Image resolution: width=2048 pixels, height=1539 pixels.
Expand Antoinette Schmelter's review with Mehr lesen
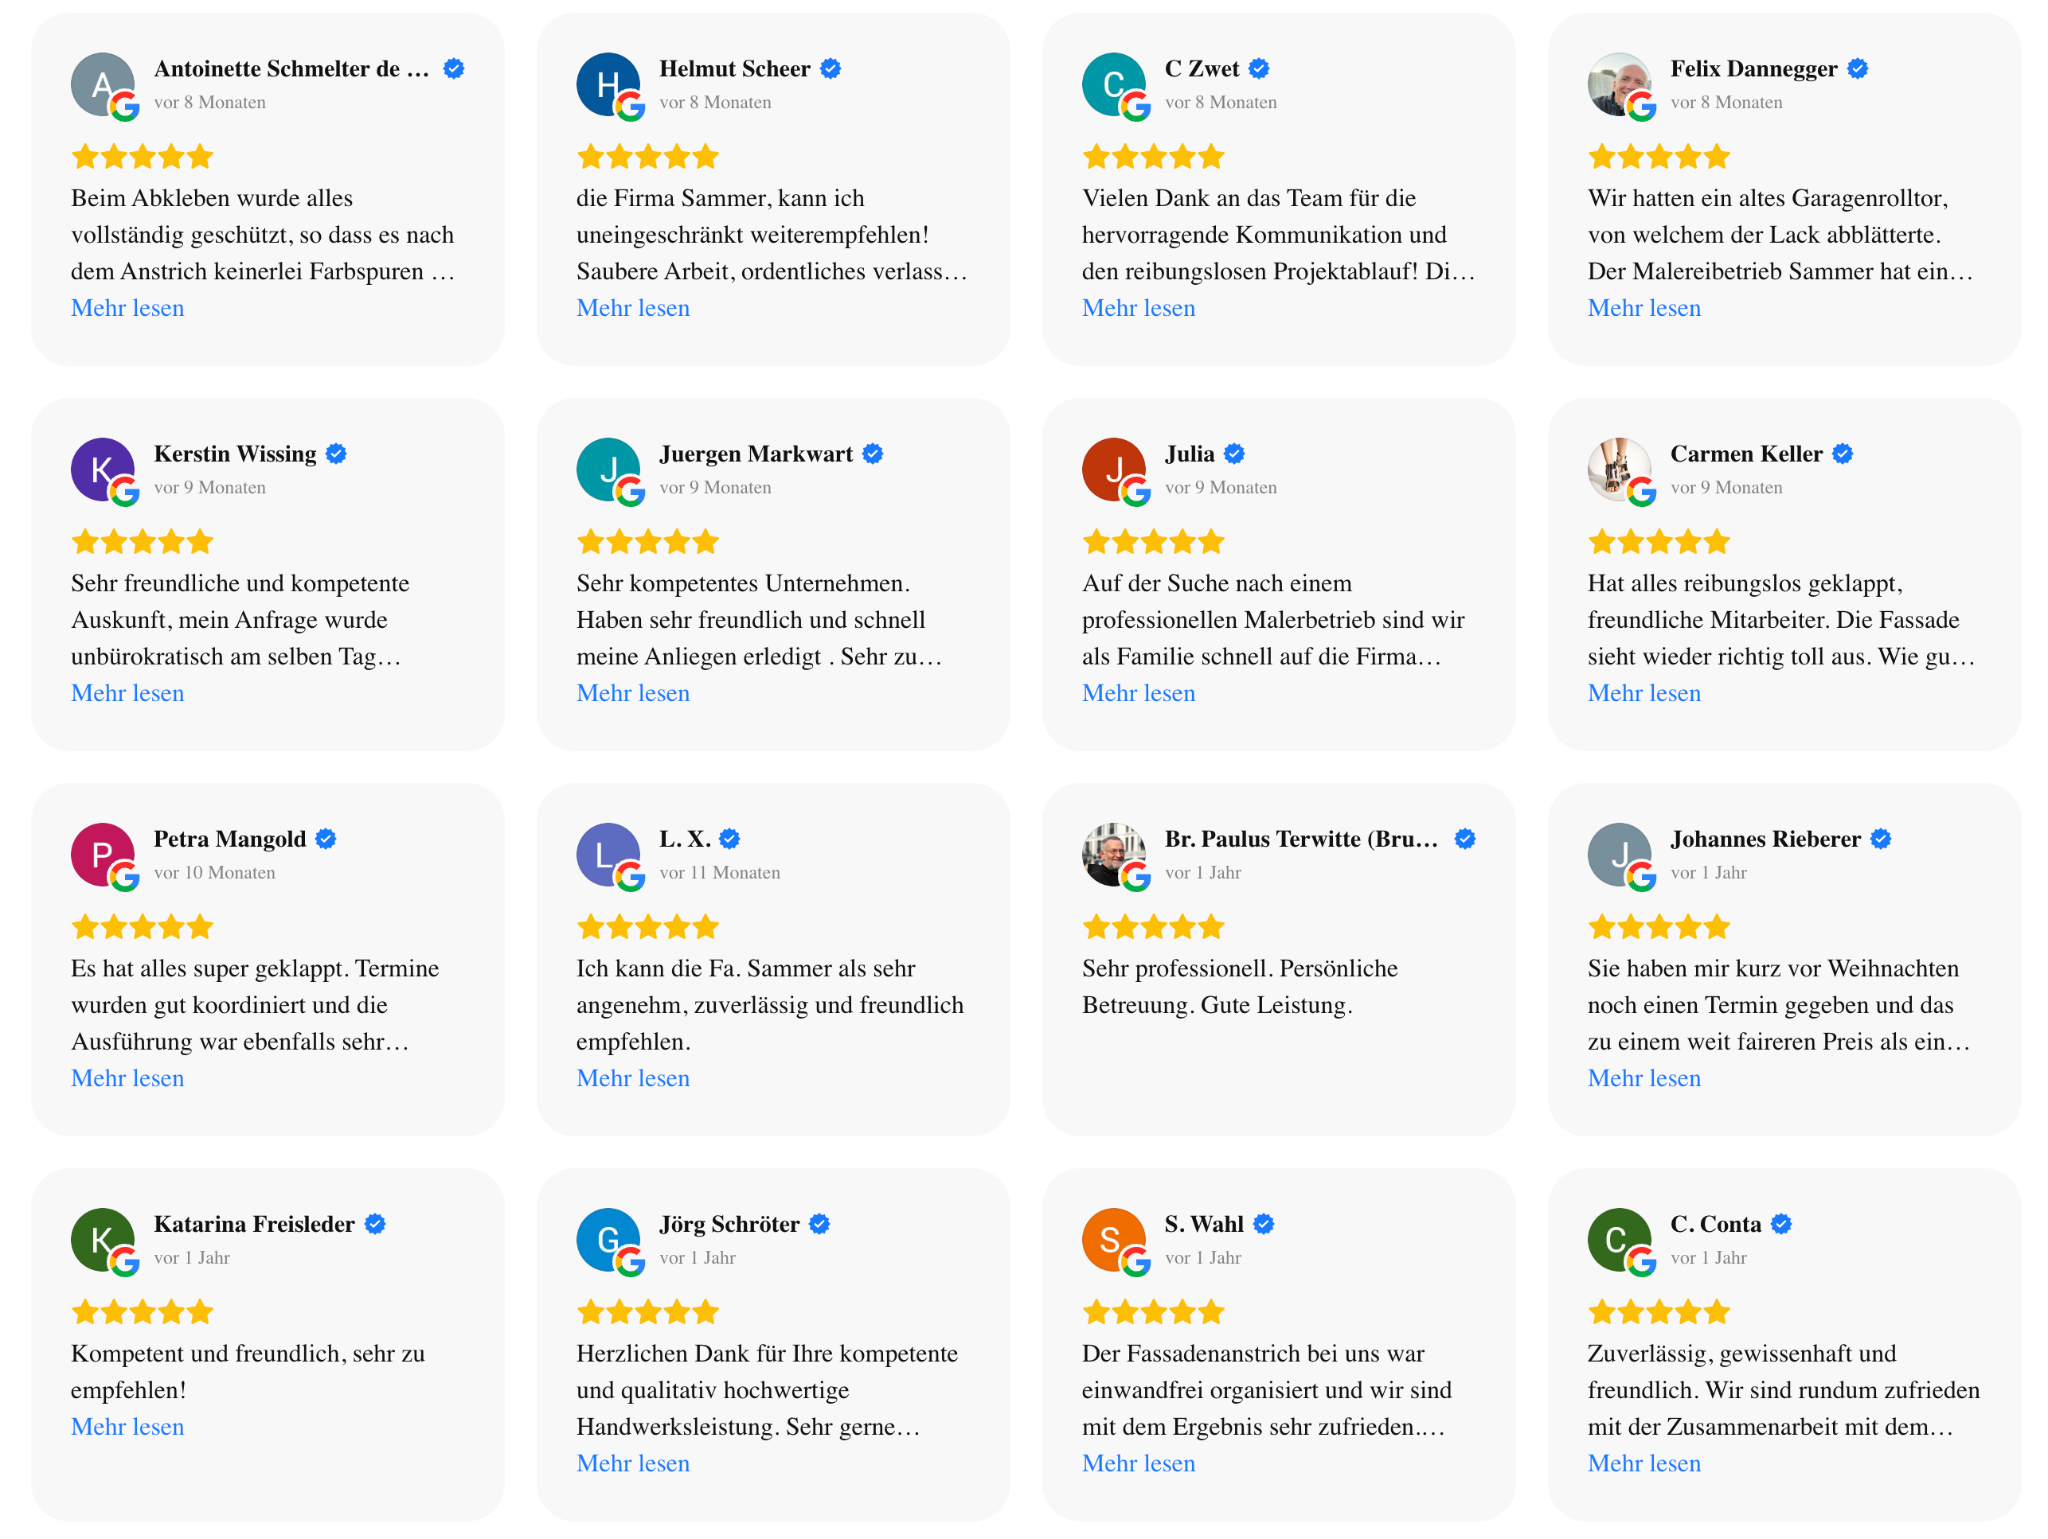(x=128, y=308)
